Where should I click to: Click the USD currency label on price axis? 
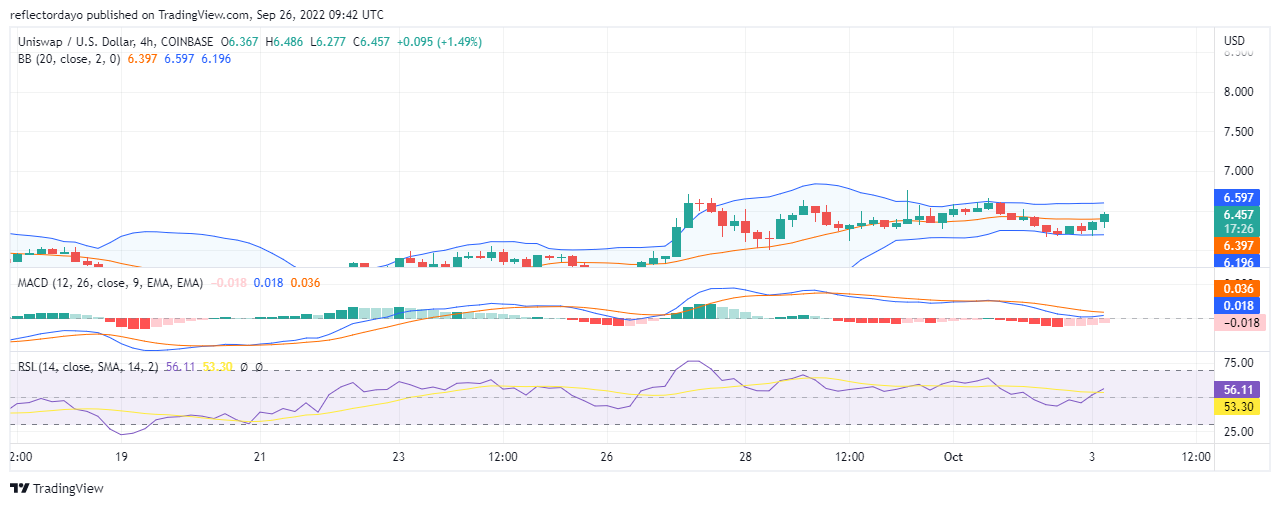pyautogui.click(x=1235, y=41)
